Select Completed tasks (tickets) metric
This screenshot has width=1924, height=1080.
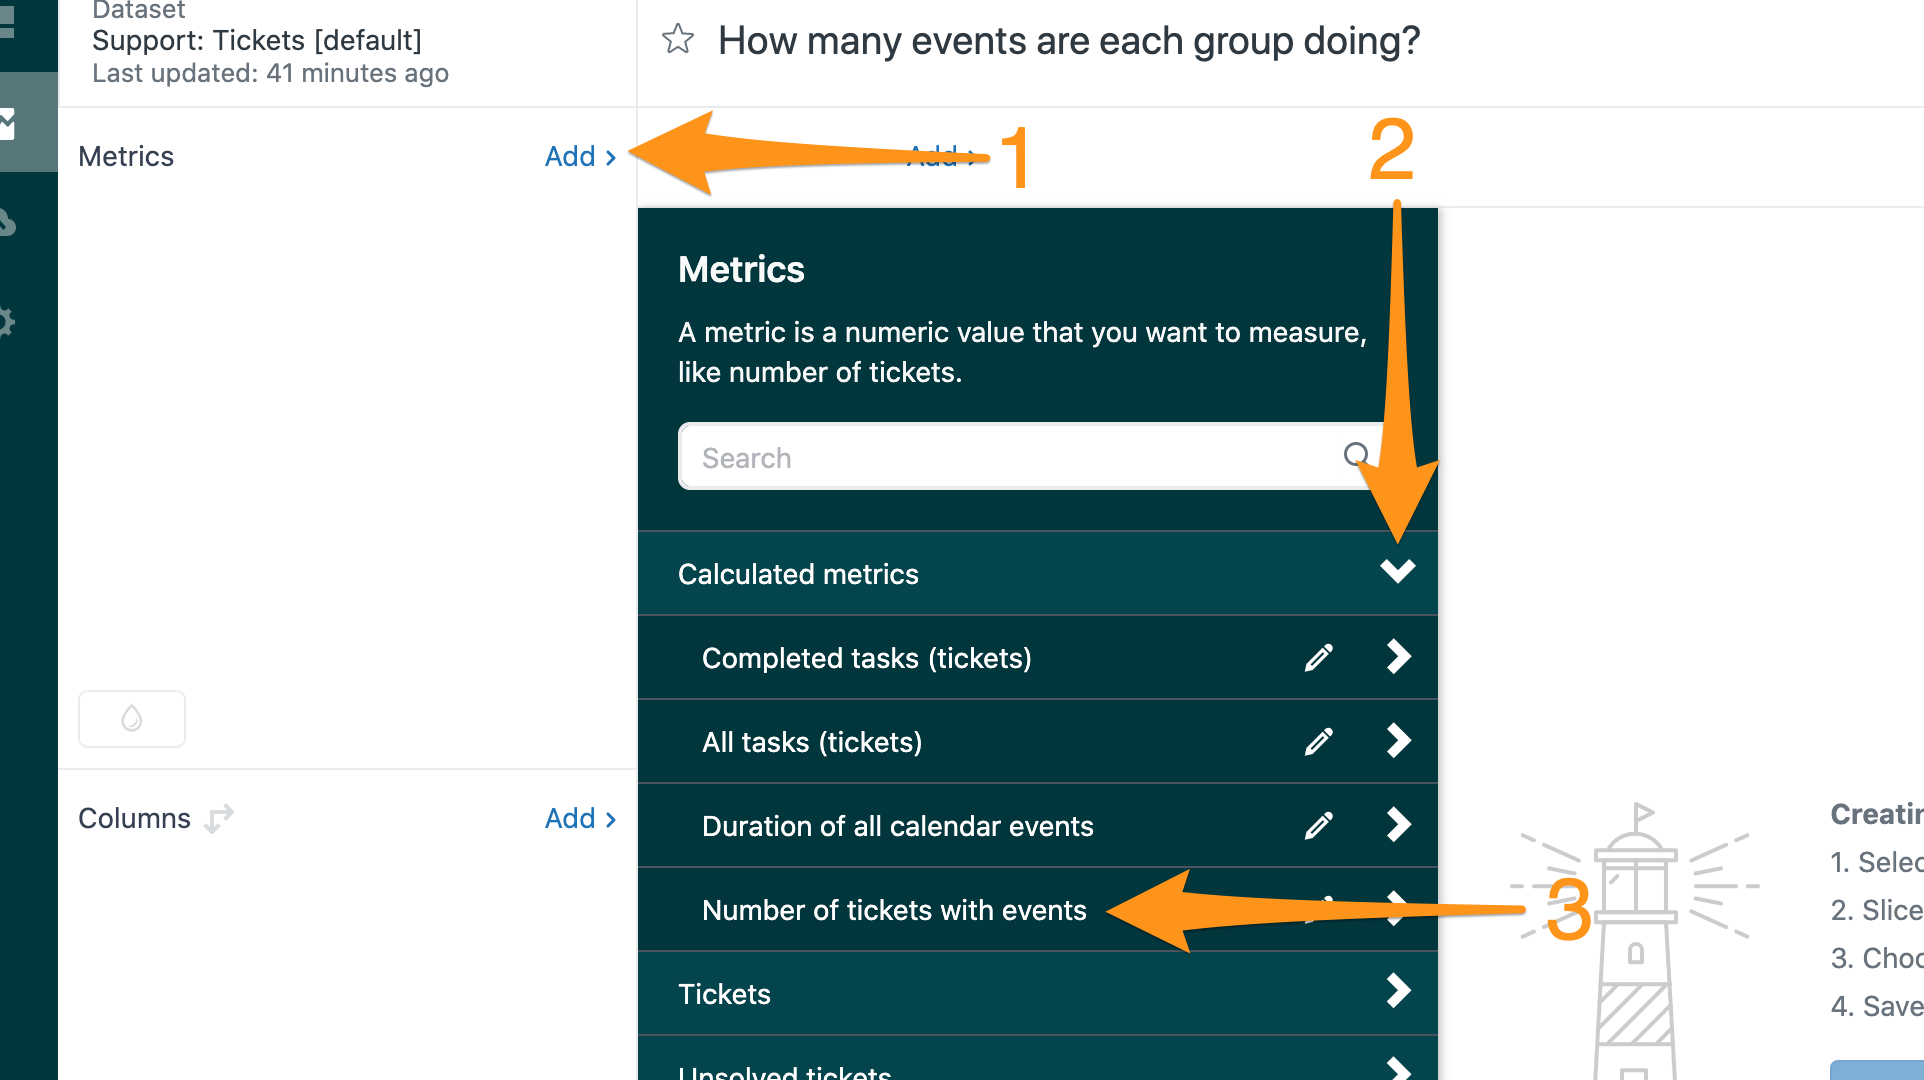866,658
